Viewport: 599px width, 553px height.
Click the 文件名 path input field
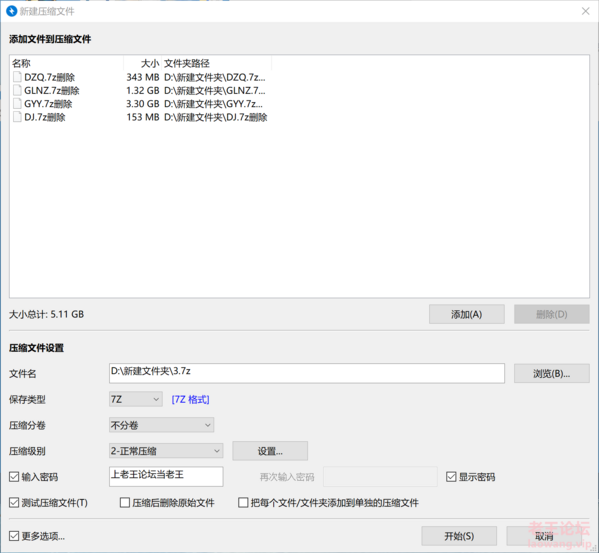pyautogui.click(x=307, y=373)
